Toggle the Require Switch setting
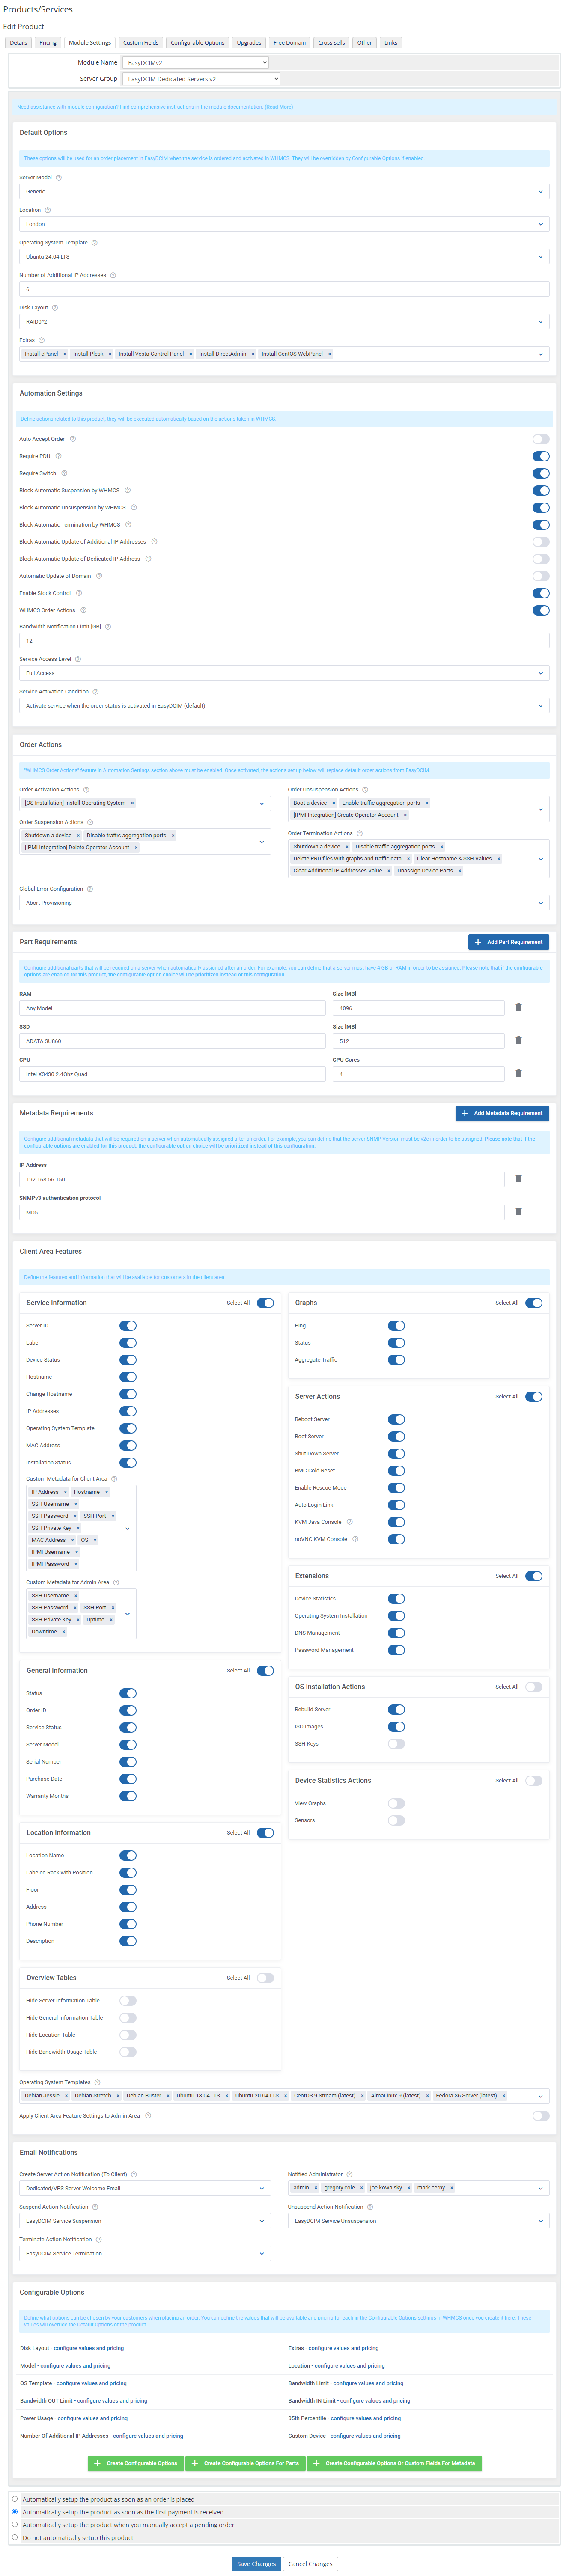The image size is (569, 2576). pos(541,473)
